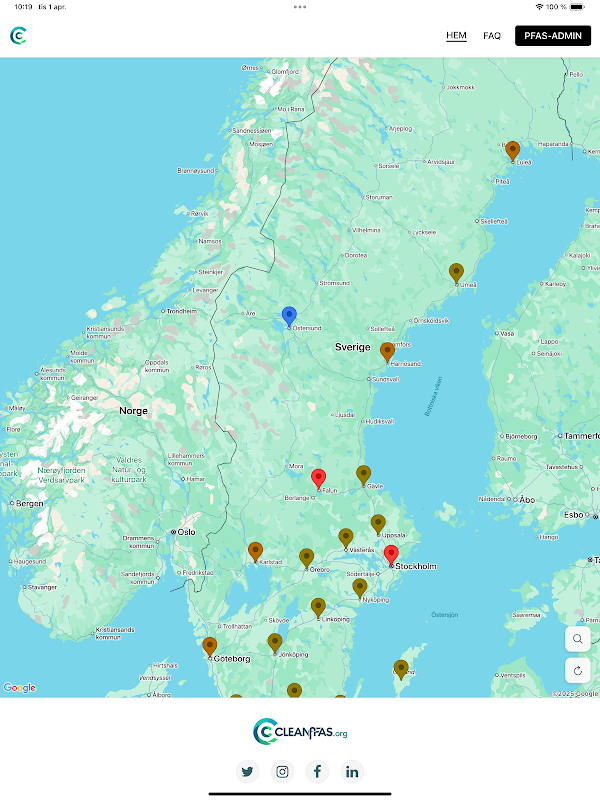Select the map pin at Uppsala
600x800 pixels.
(378, 525)
